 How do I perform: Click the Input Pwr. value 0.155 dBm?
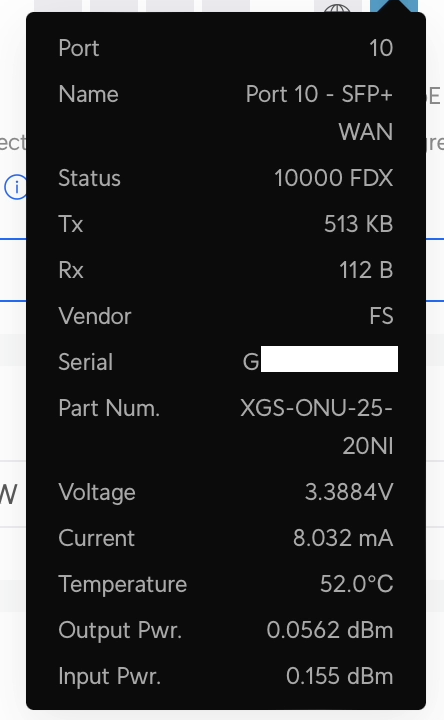click(x=340, y=676)
